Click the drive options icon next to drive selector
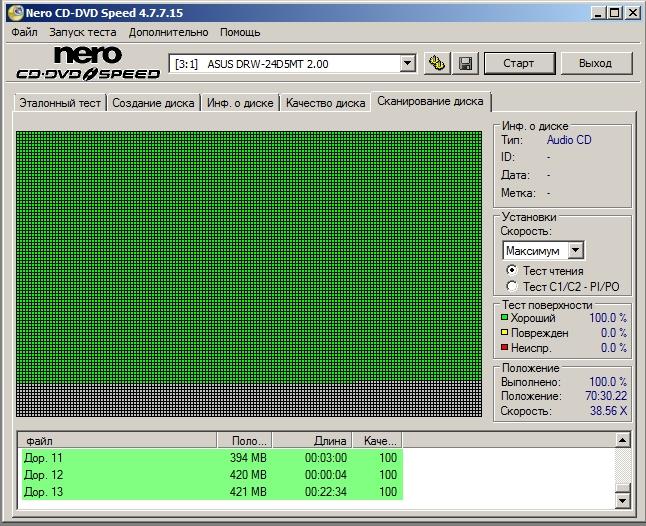Viewport: 646px width, 526px height. click(436, 63)
